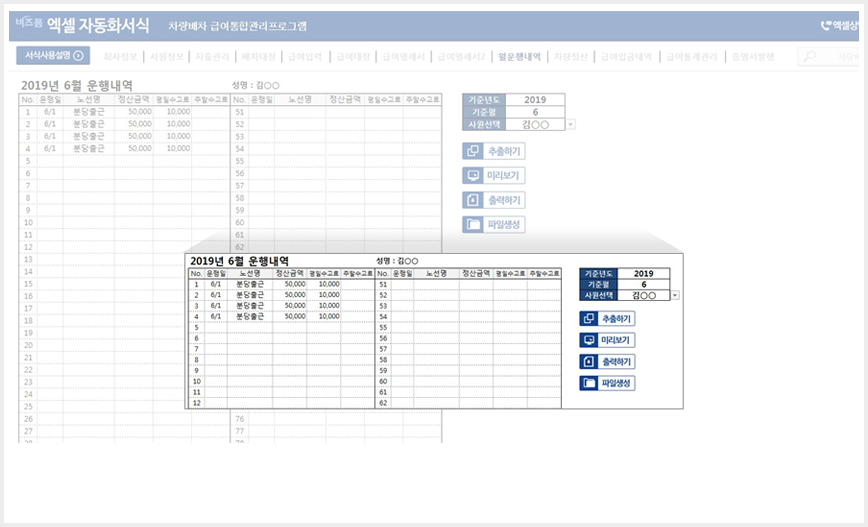Click 추출하기 button label in enlarged callout
Image resolution: width=868 pixels, height=527 pixels.
(x=616, y=319)
